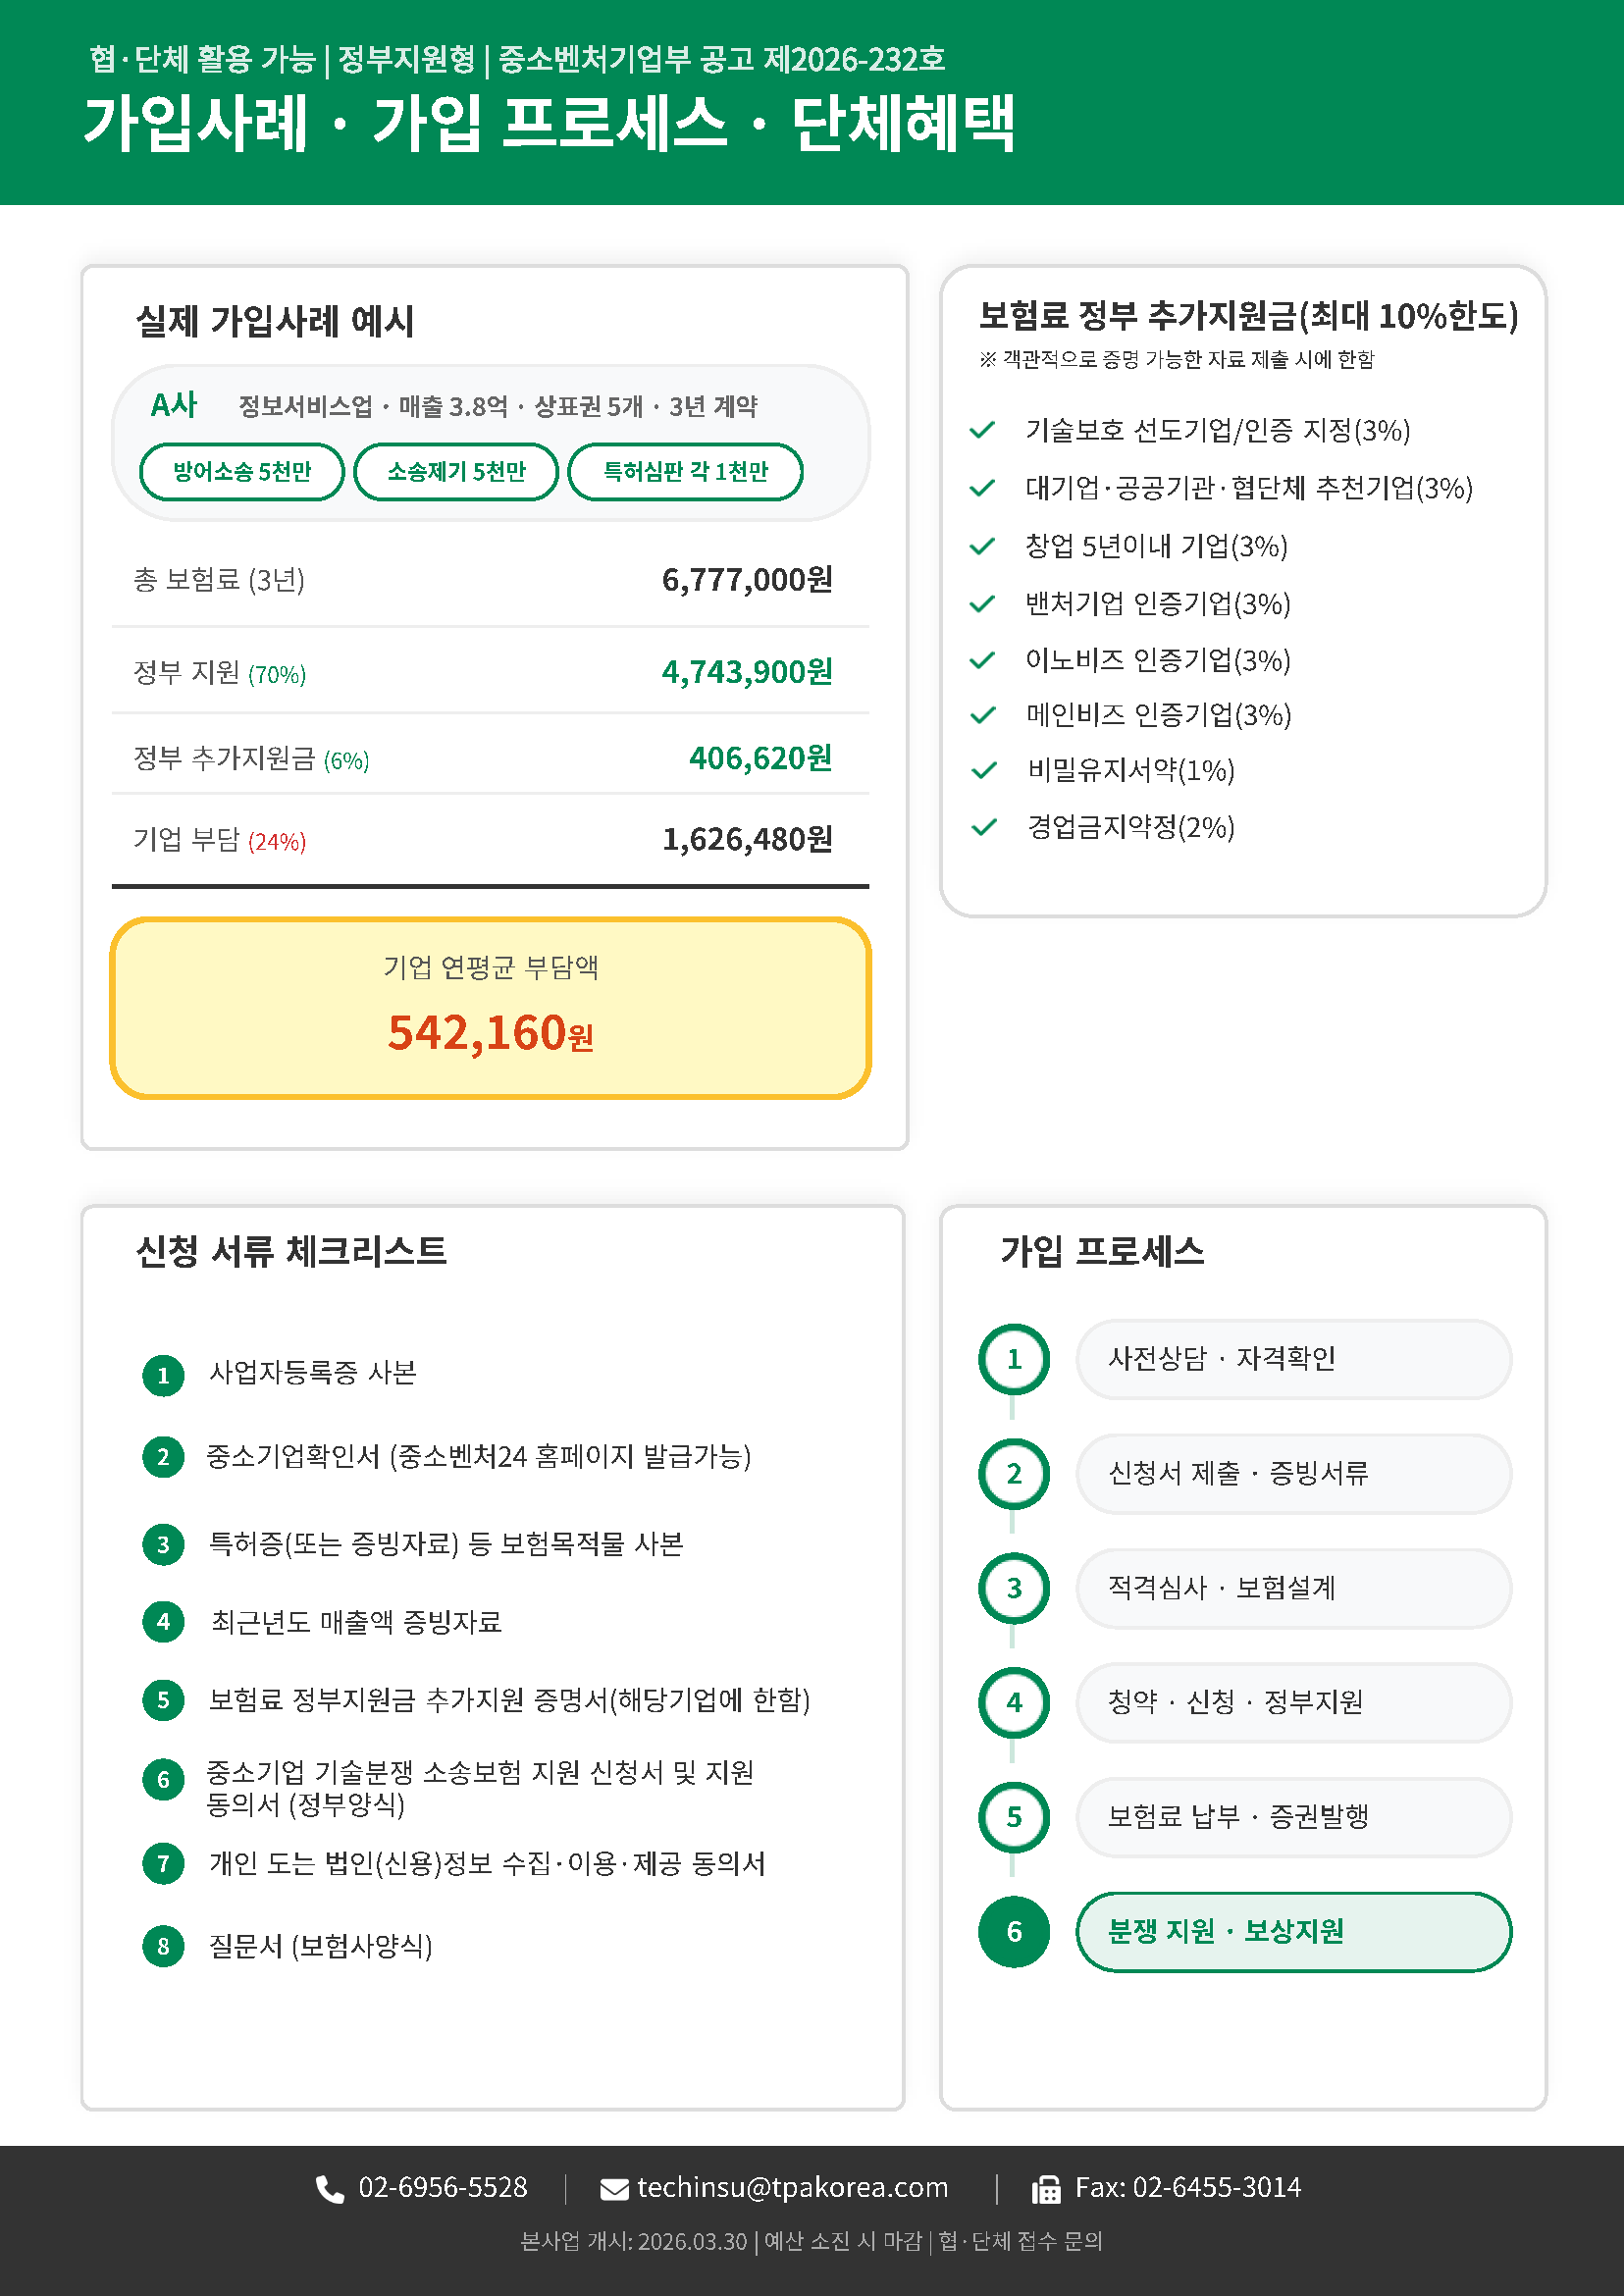Viewport: 1624px width, 2296px height.
Task: Click checklist number 3 green badge
Action: (163, 1544)
